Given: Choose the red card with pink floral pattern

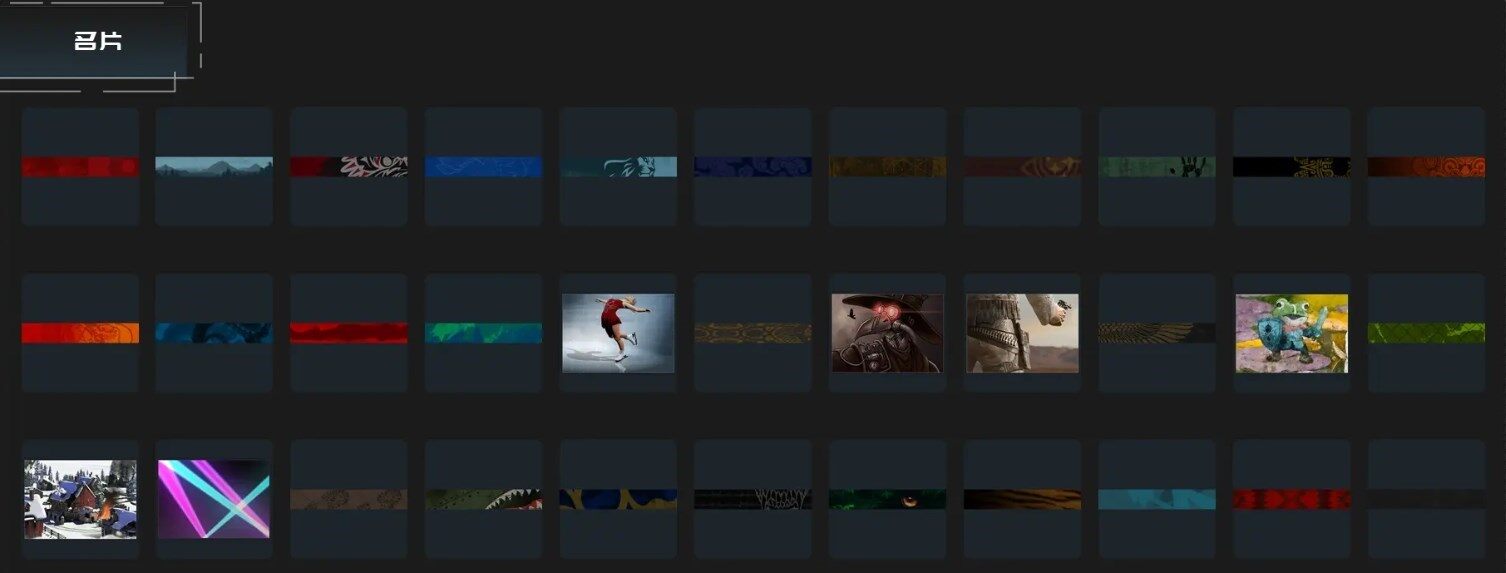Looking at the screenshot, I should coord(349,166).
